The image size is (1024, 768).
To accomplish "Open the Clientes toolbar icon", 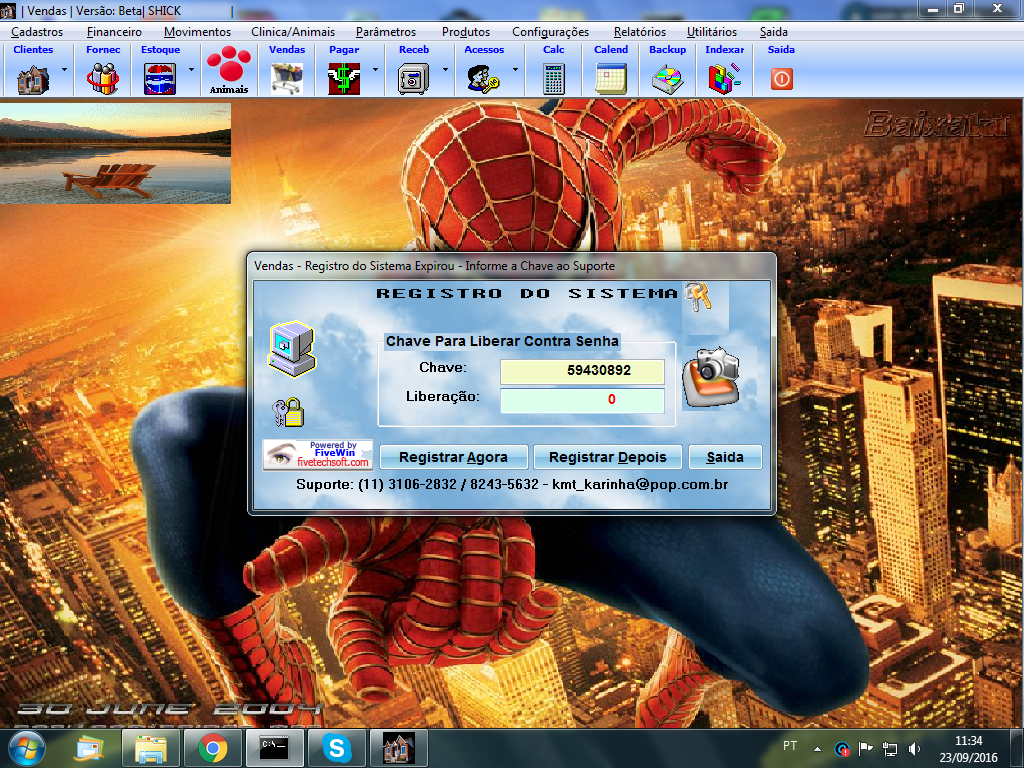I will [x=33, y=77].
